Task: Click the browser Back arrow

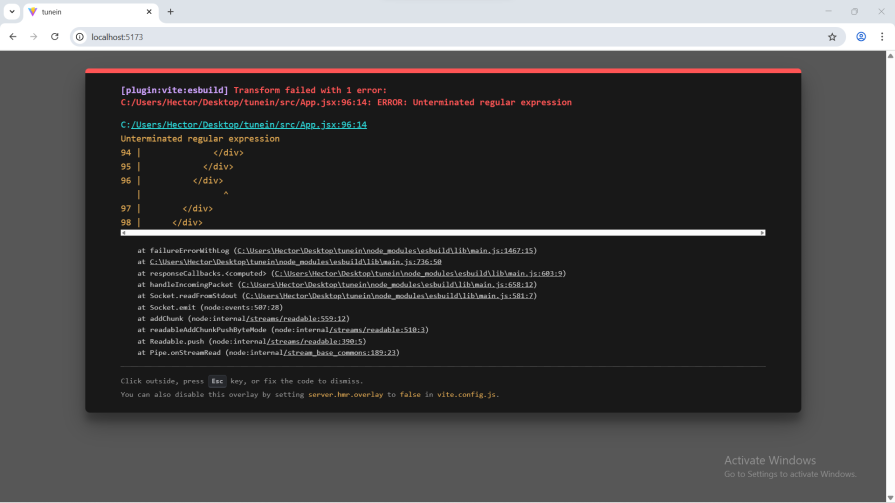Action: point(13,37)
